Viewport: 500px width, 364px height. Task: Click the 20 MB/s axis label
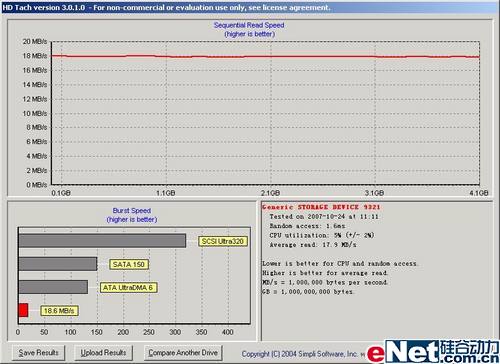tap(35, 42)
